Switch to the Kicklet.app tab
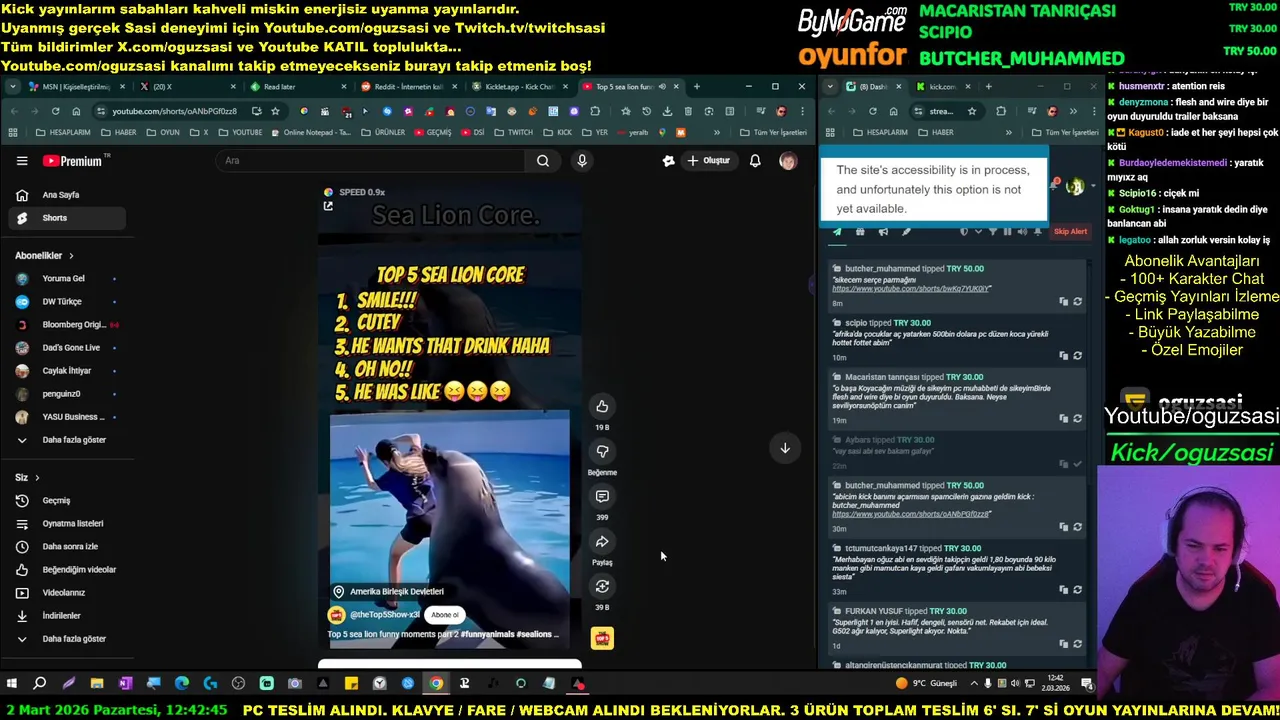1280x720 pixels. 518,87
